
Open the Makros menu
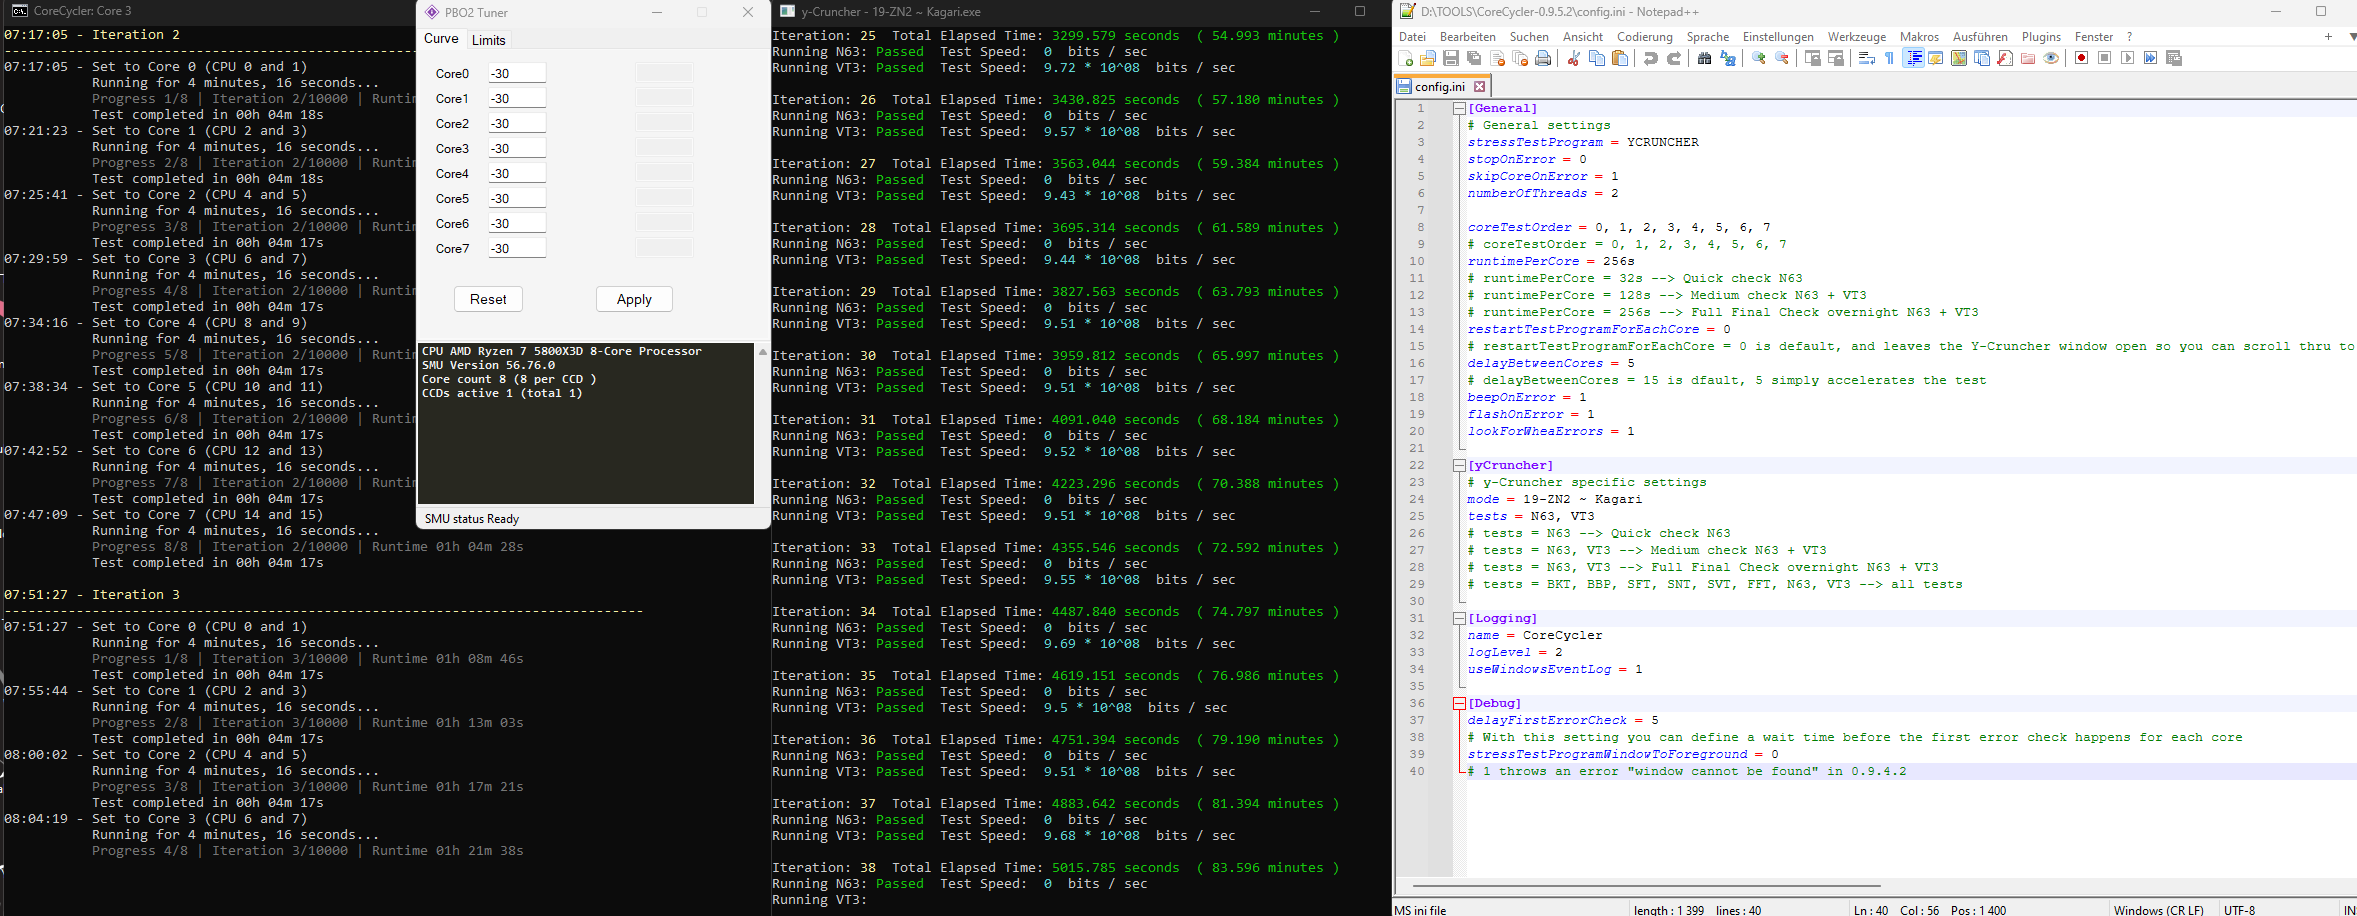(1919, 37)
